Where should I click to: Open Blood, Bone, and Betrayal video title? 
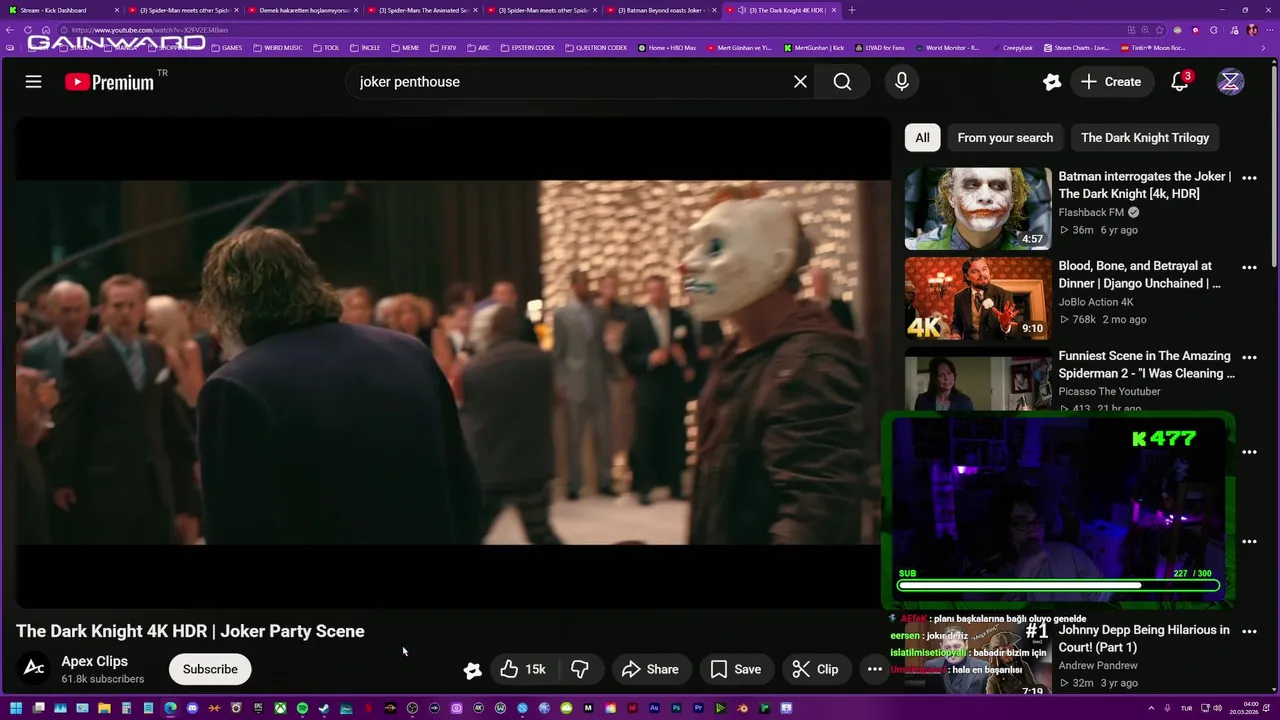1139,274
